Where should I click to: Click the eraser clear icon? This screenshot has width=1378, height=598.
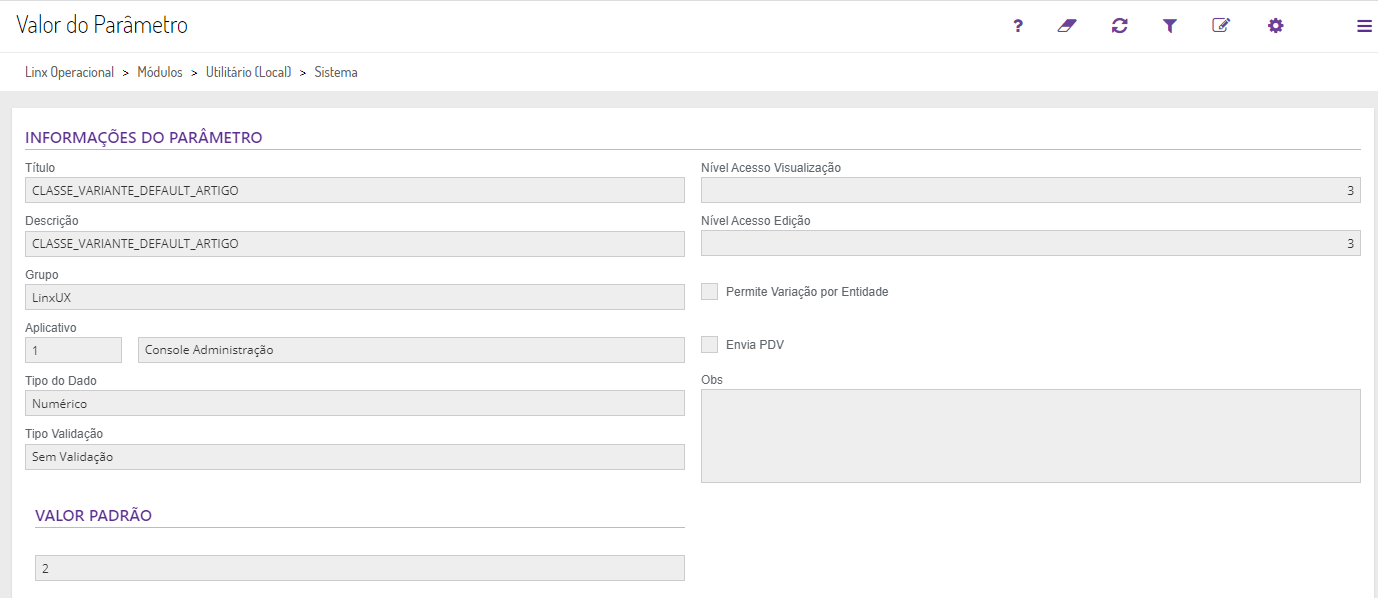(1067, 26)
